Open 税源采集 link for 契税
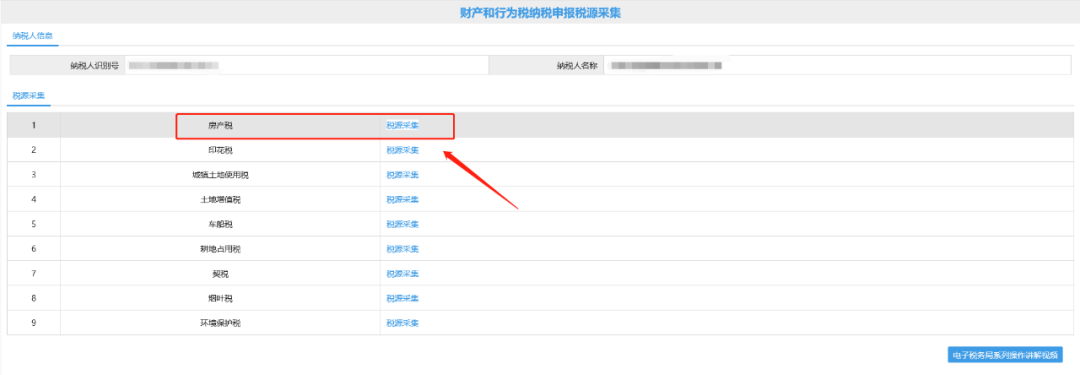Screen dimensions: 1080x375 (x=402, y=274)
